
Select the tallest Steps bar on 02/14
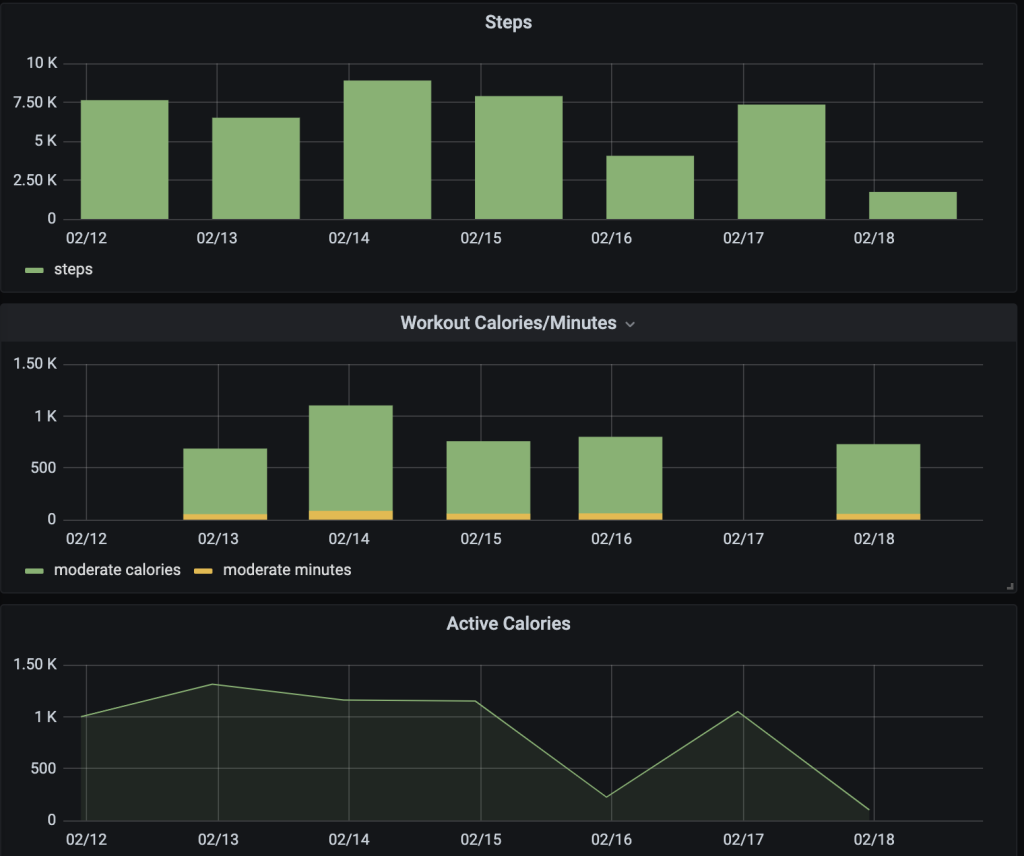click(x=387, y=150)
